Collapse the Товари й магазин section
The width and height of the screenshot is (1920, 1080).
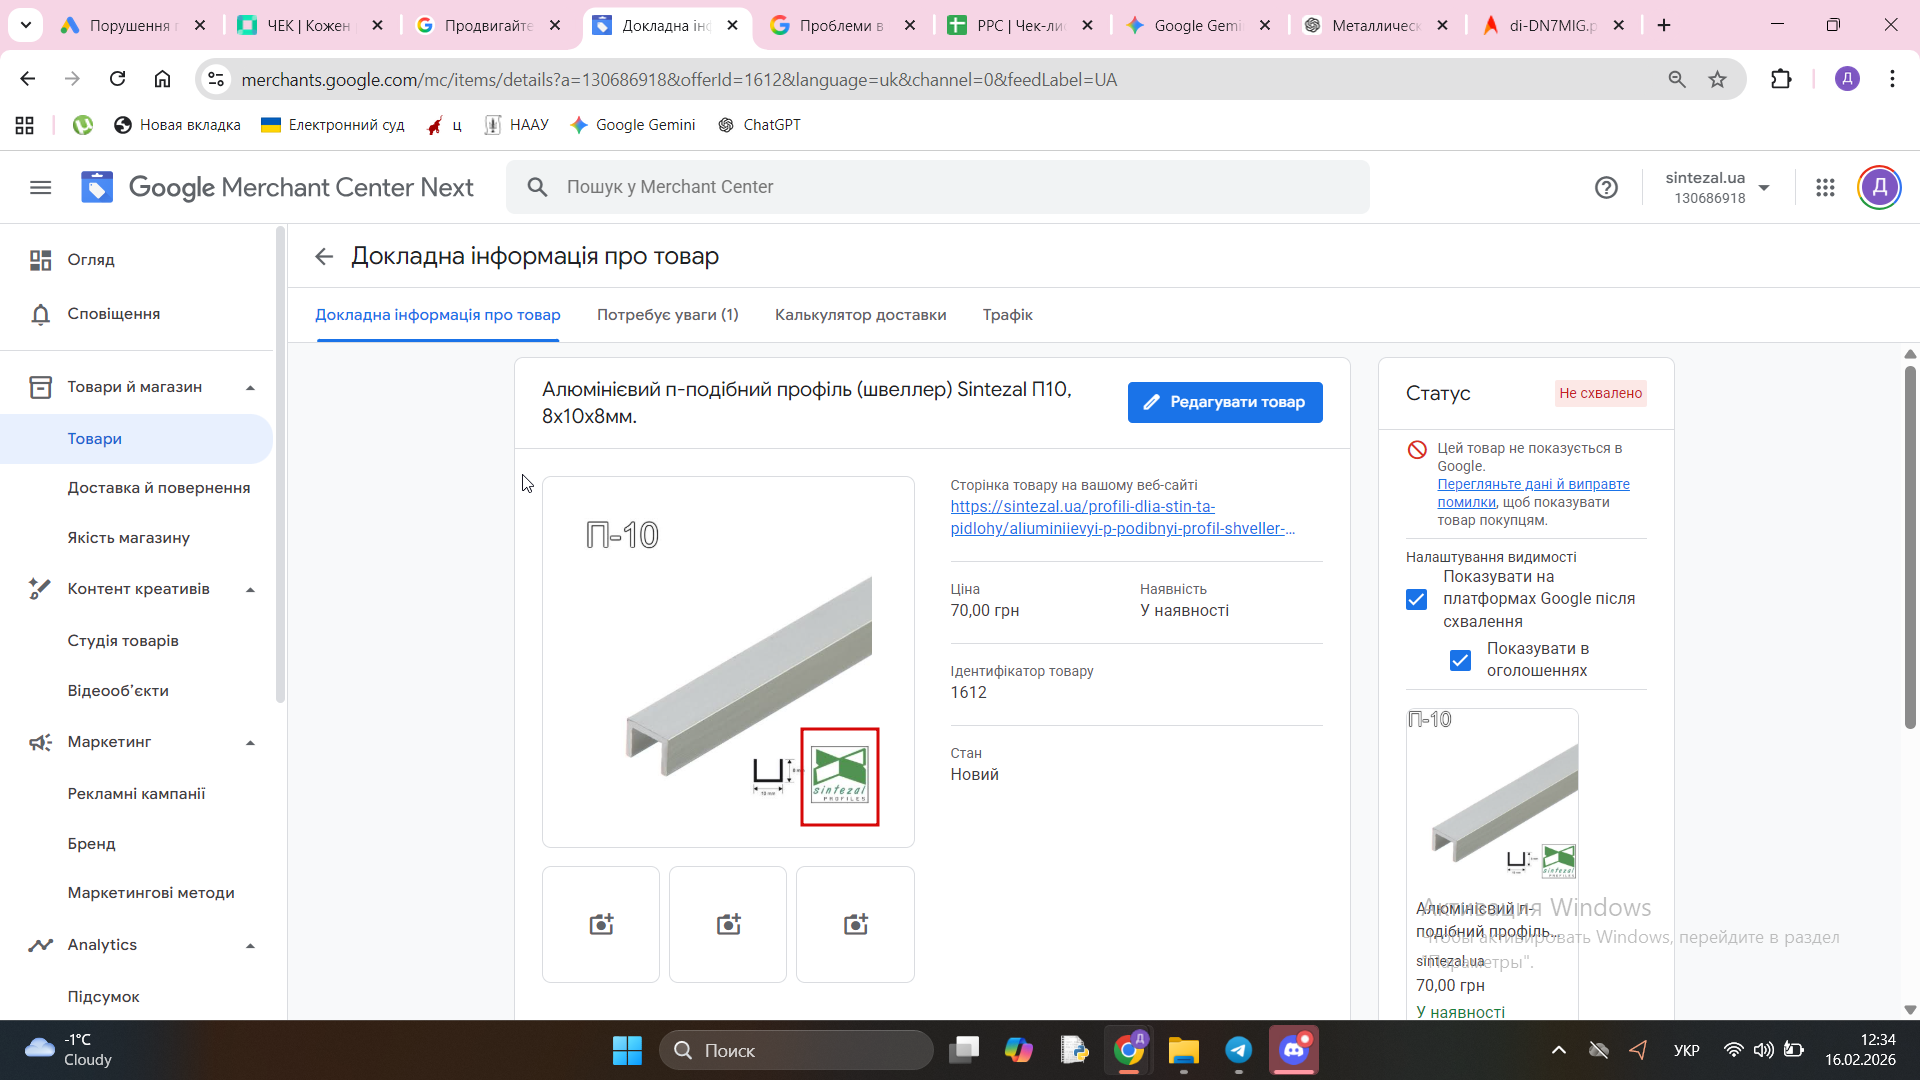coord(250,388)
